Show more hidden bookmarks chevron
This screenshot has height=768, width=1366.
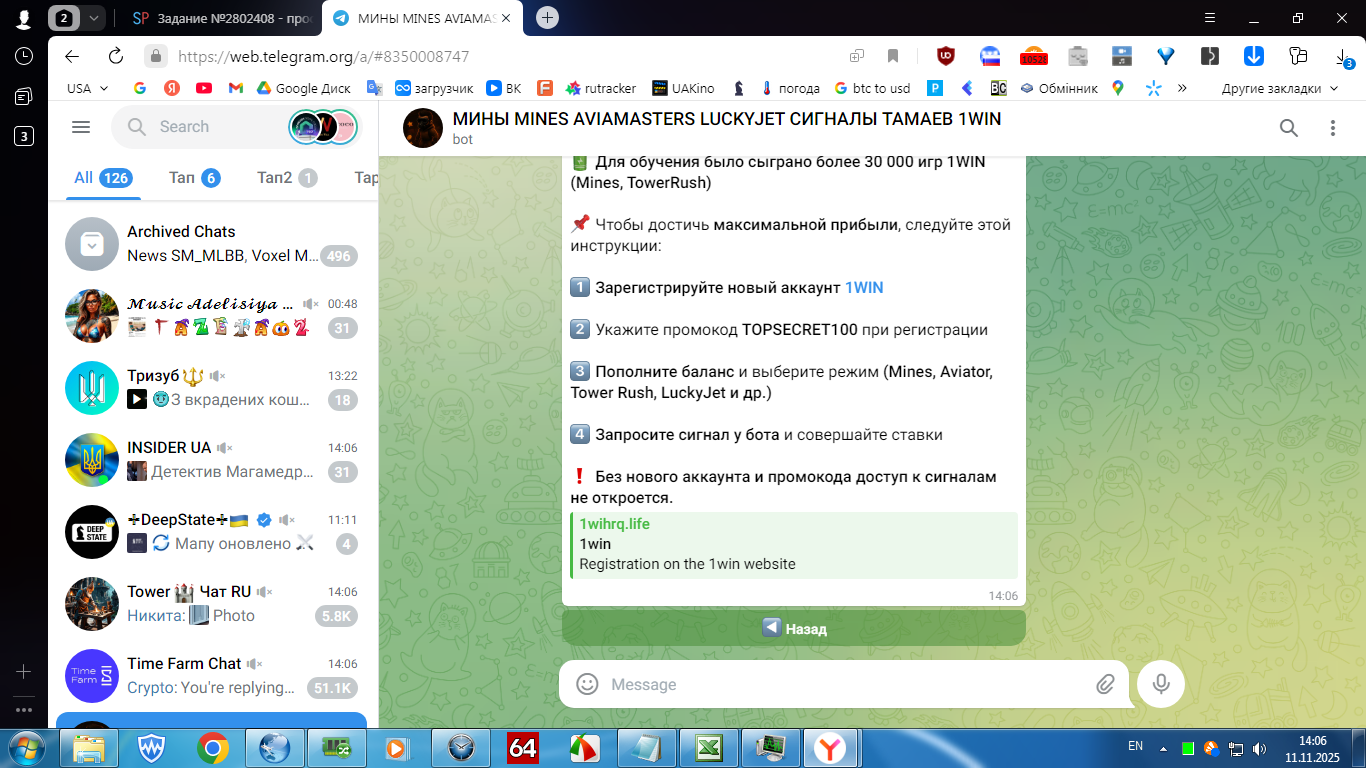pos(1182,88)
